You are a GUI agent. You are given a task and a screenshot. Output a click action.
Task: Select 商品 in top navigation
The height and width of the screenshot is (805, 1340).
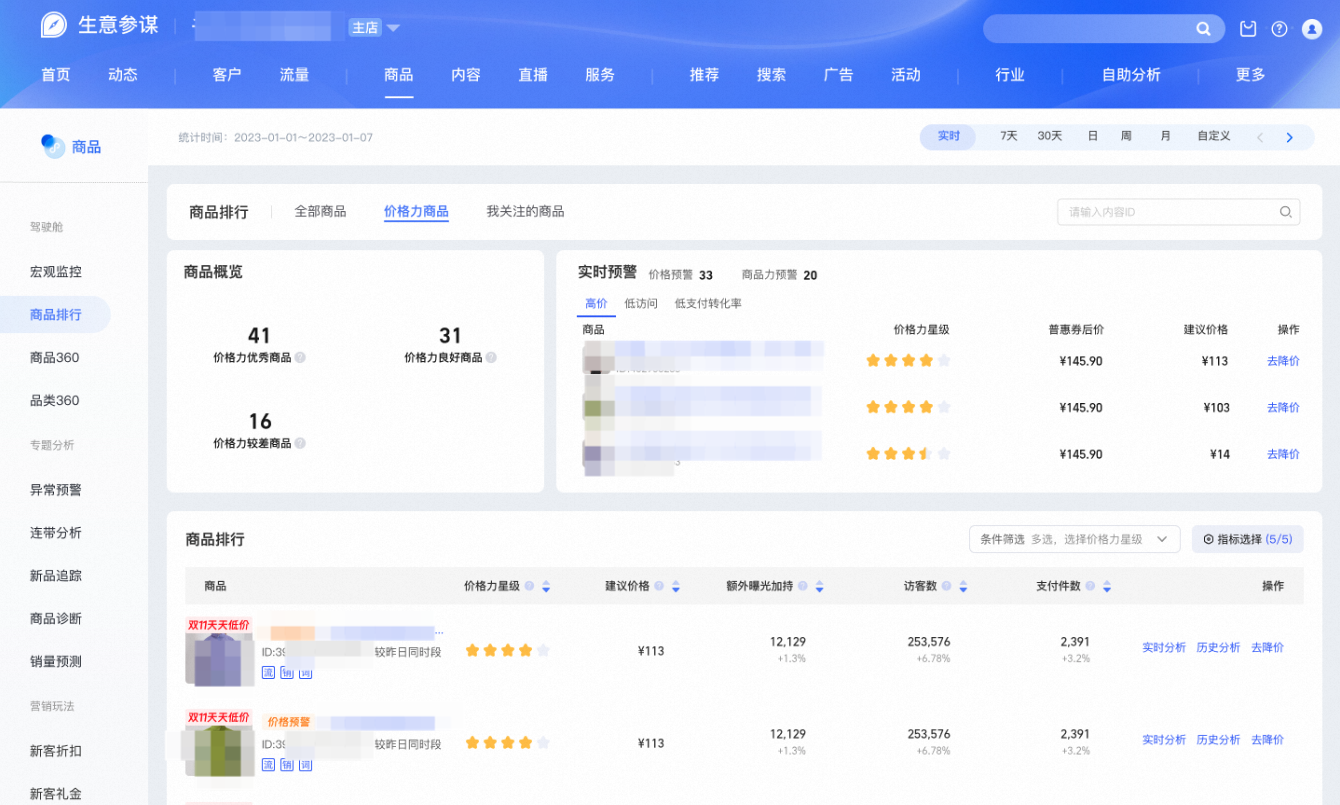pos(399,74)
